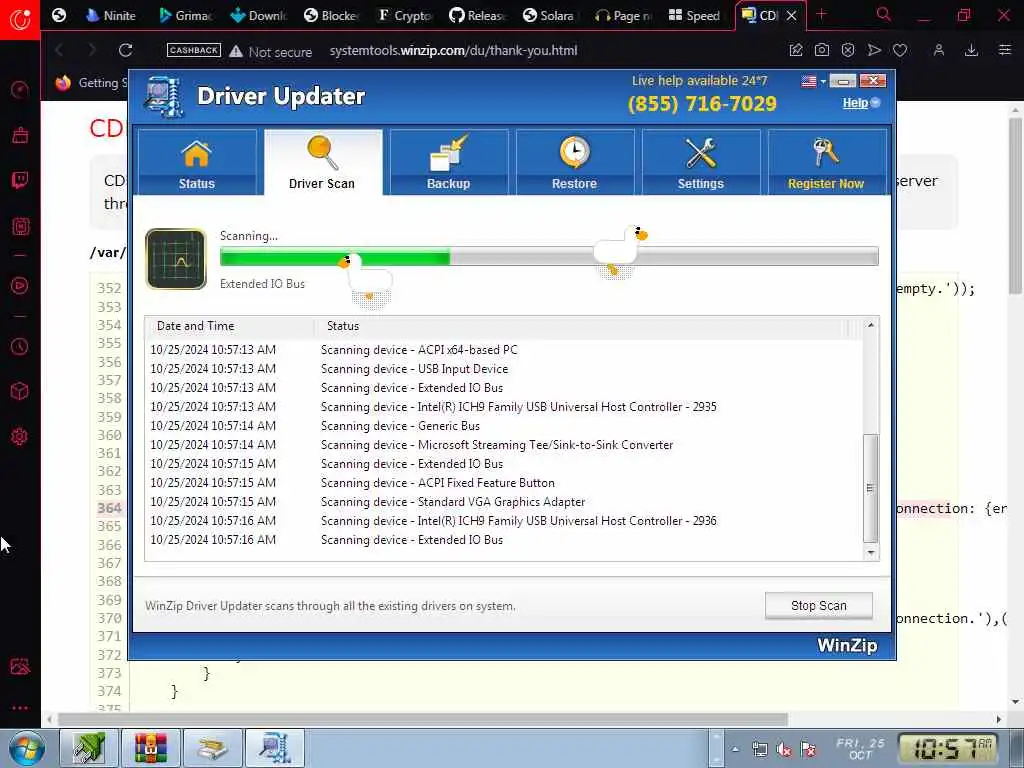Switch to the Speed browser tab

pyautogui.click(x=695, y=15)
